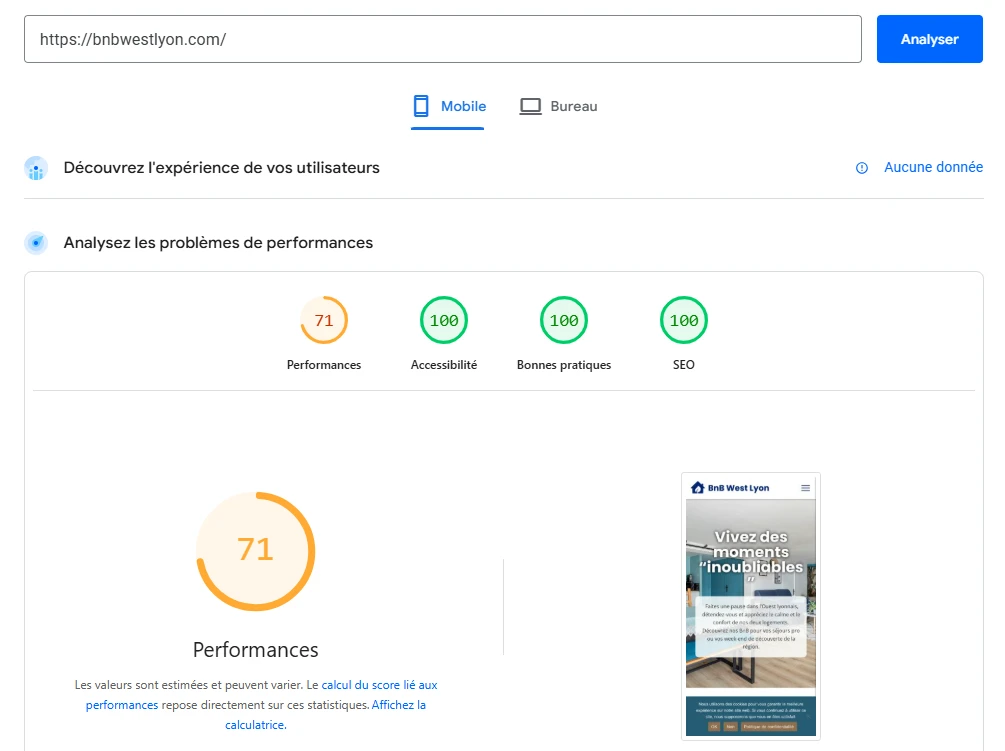This screenshot has width=1005, height=751.
Task: Click the 100 SEO score badge
Action: click(x=683, y=320)
